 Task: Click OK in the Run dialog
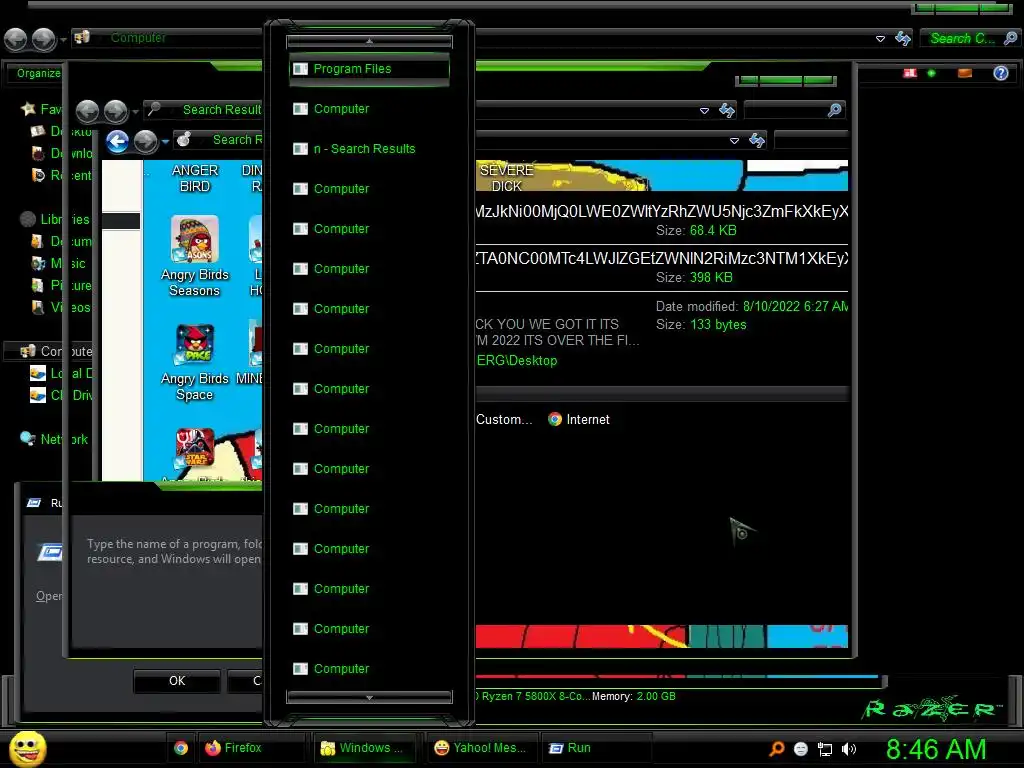177,681
